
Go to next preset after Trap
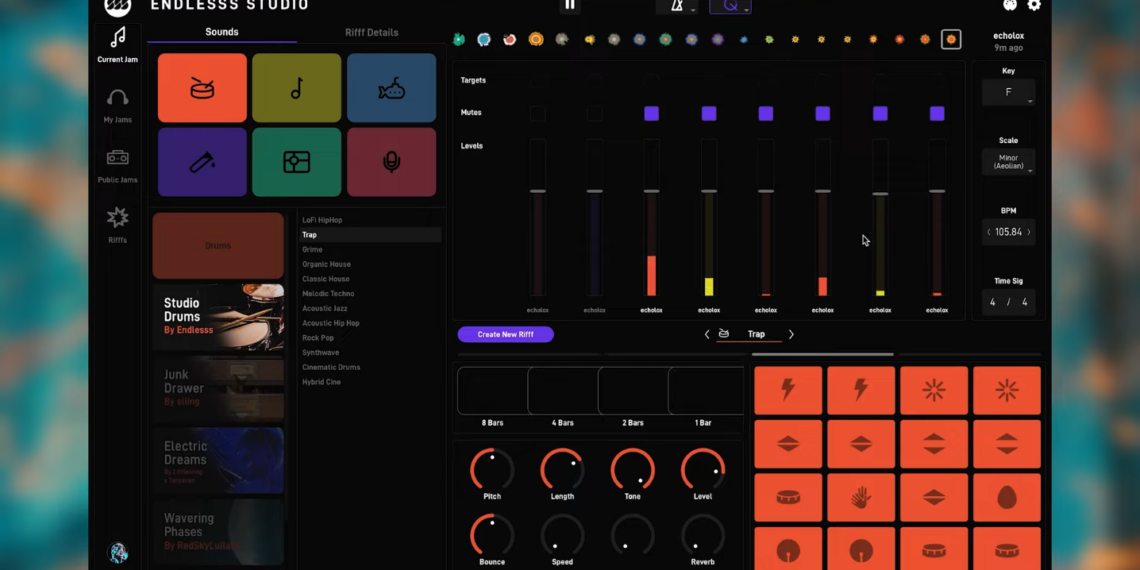click(791, 334)
